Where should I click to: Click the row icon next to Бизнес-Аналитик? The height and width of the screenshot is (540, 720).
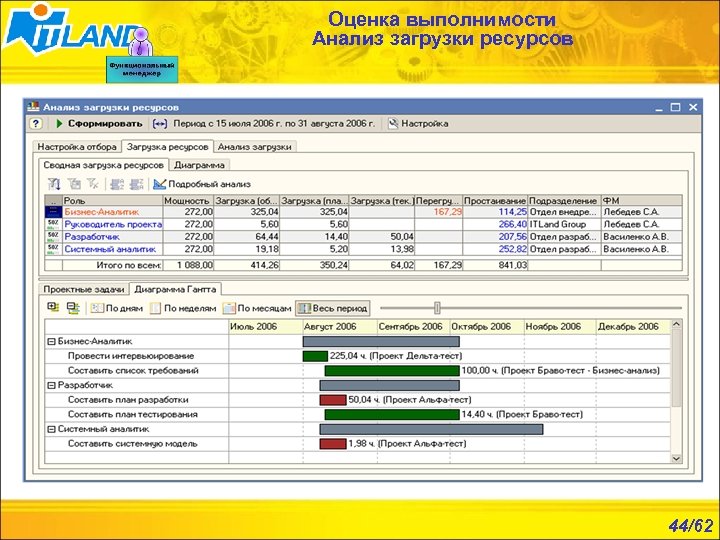(53, 212)
